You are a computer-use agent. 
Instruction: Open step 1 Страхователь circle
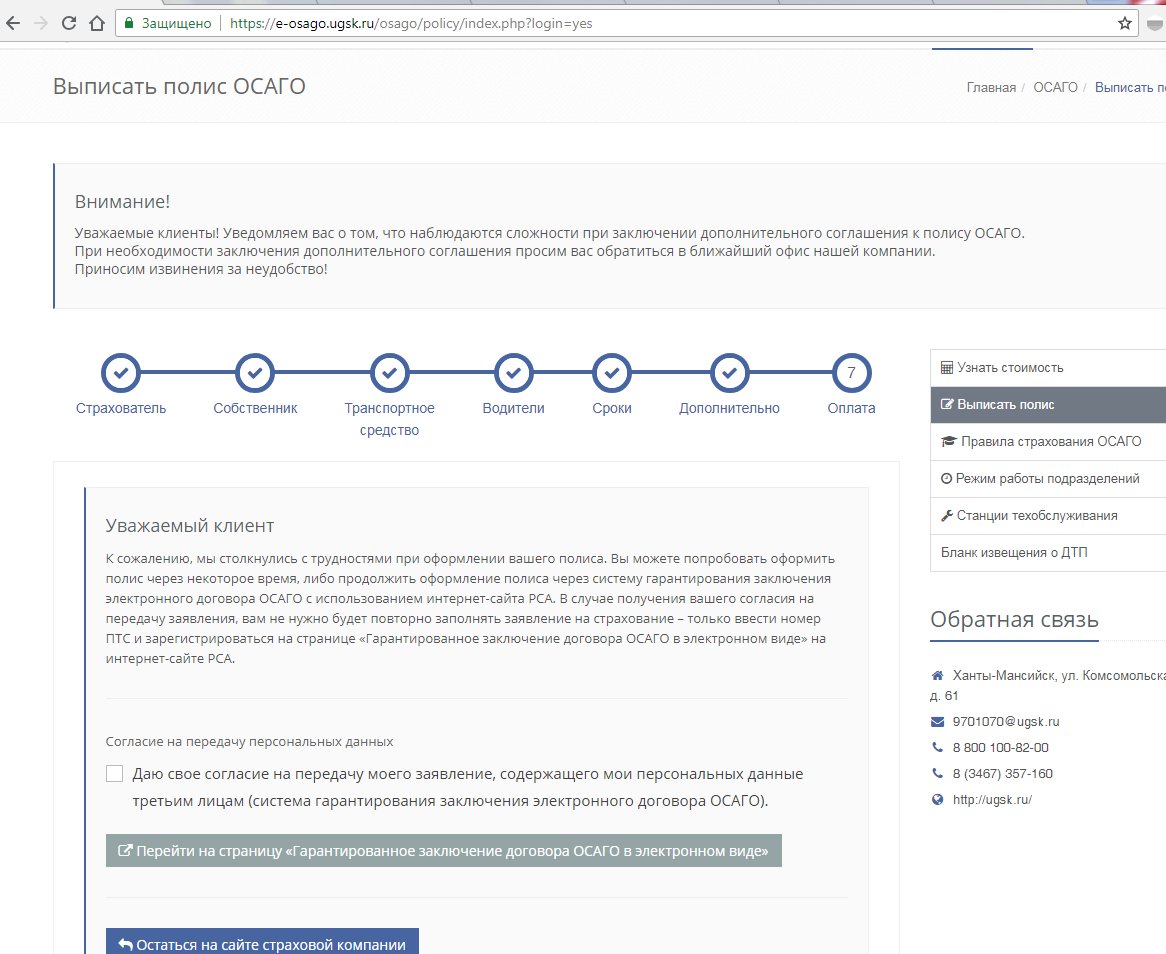tap(120, 373)
